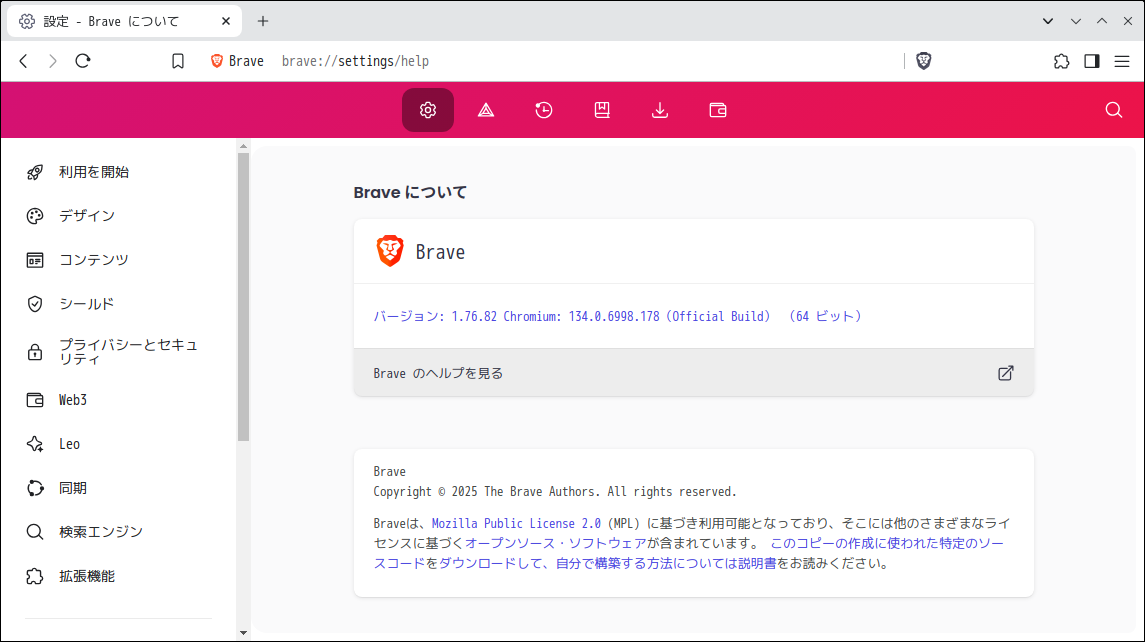The height and width of the screenshot is (642, 1145).
Task: Open the History clock icon
Action: 543,110
